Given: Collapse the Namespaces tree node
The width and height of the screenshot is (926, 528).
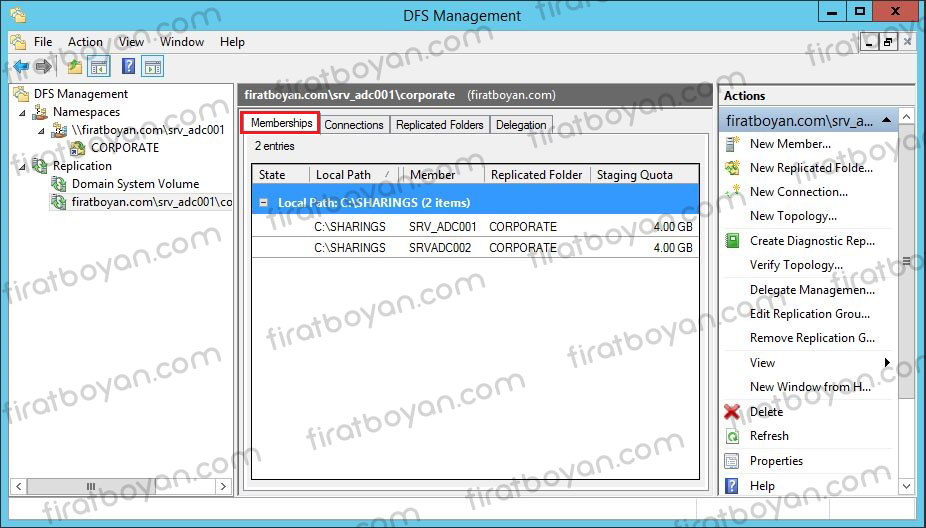Looking at the screenshot, I should point(23,112).
